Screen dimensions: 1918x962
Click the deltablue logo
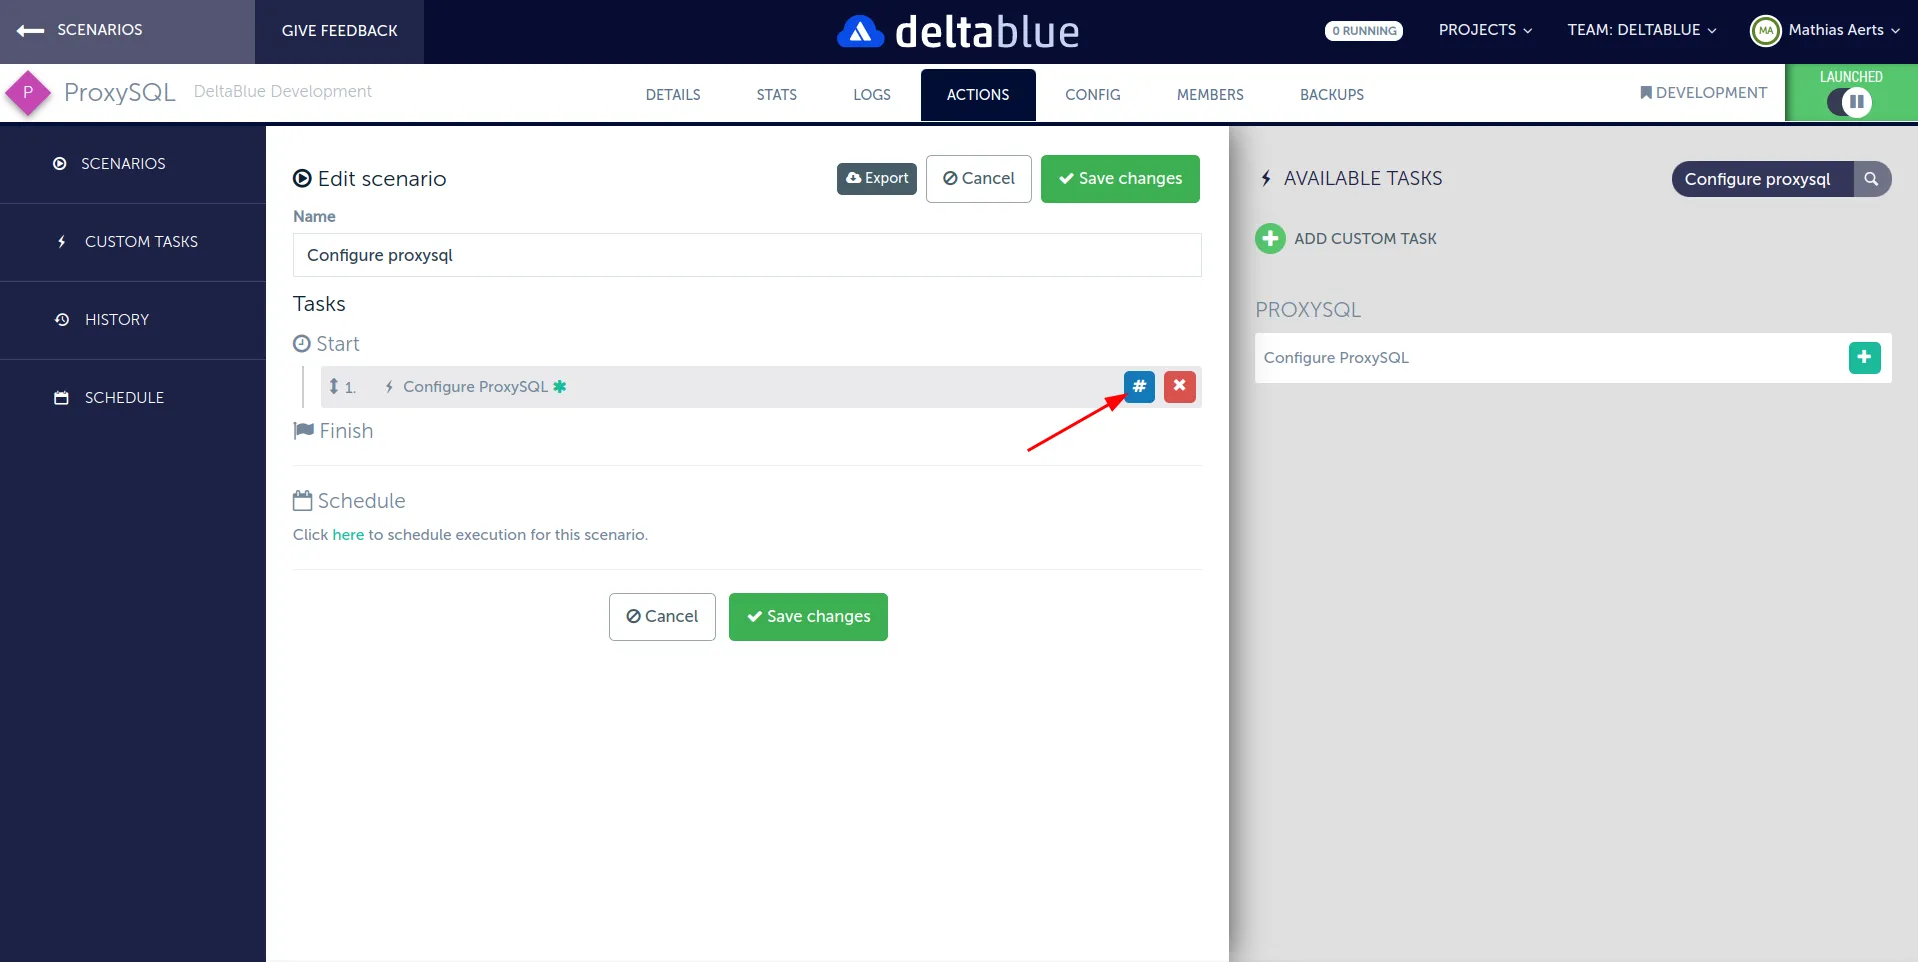[x=957, y=30]
